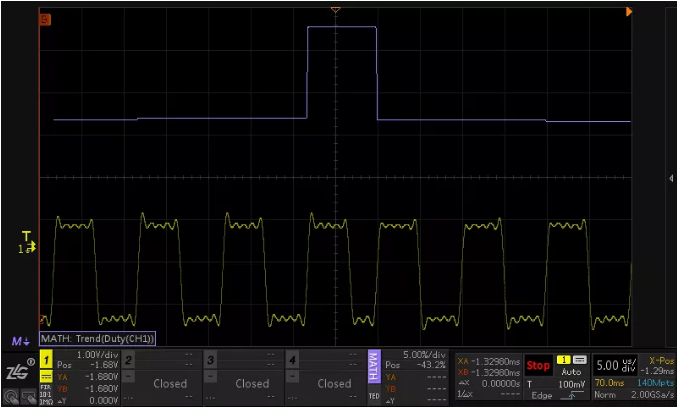This screenshot has width=677, height=408.
Task: Tap channel 2 coupling dash icon
Action: pyautogui.click(x=128, y=376)
